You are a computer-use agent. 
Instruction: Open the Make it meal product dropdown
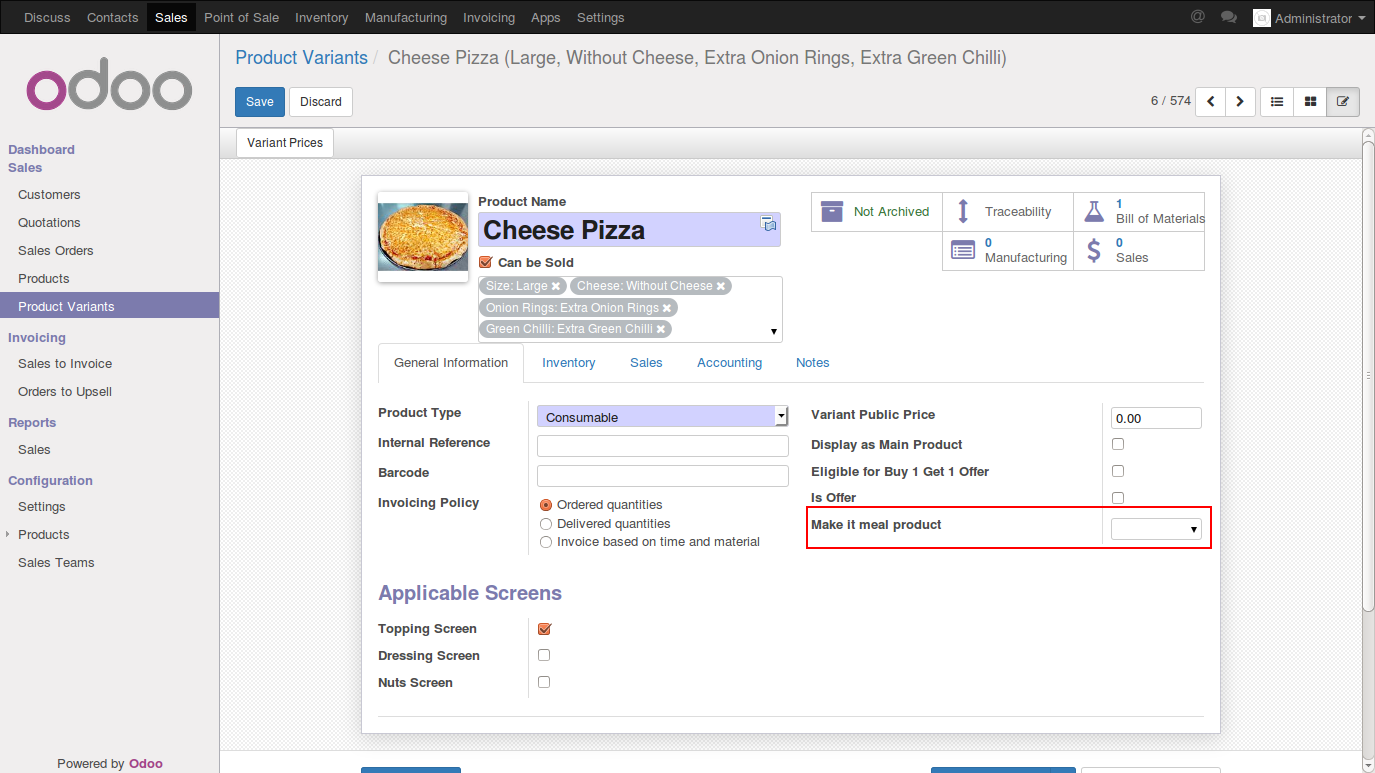point(1157,529)
